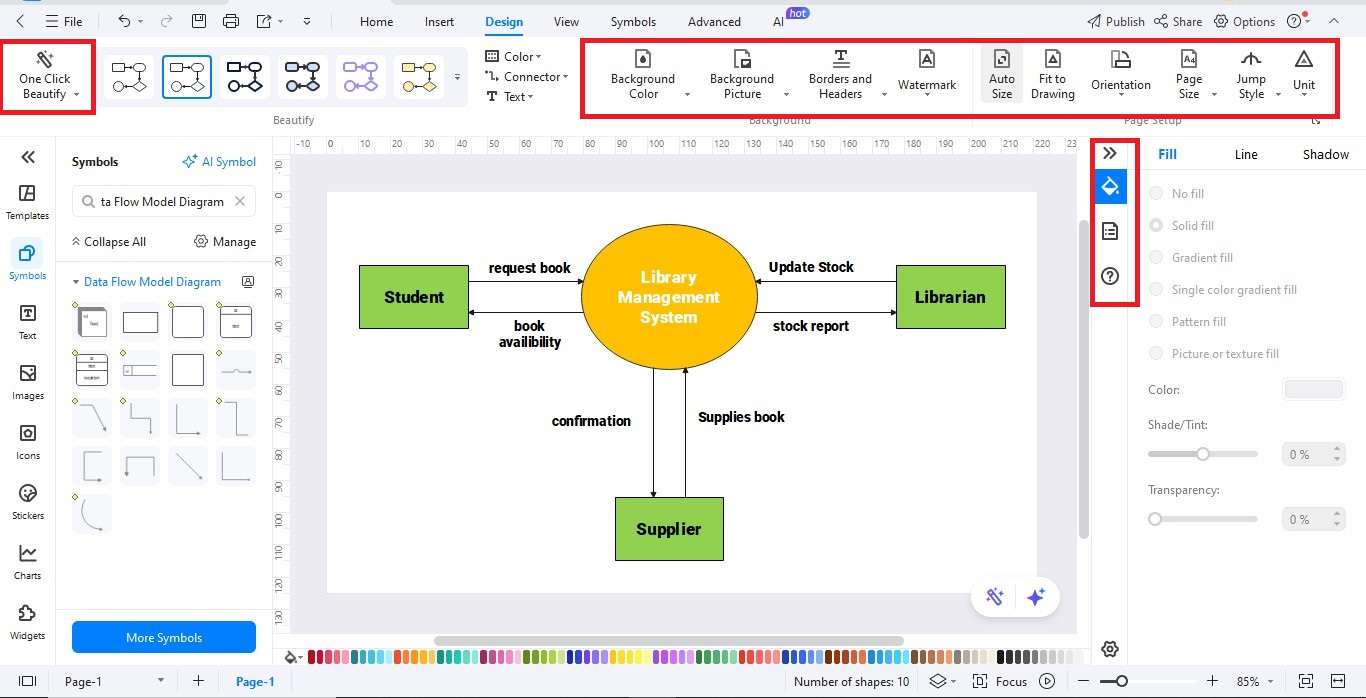Image resolution: width=1366 pixels, height=698 pixels.
Task: Select the Solid fill radio option
Action: [x=1157, y=226]
